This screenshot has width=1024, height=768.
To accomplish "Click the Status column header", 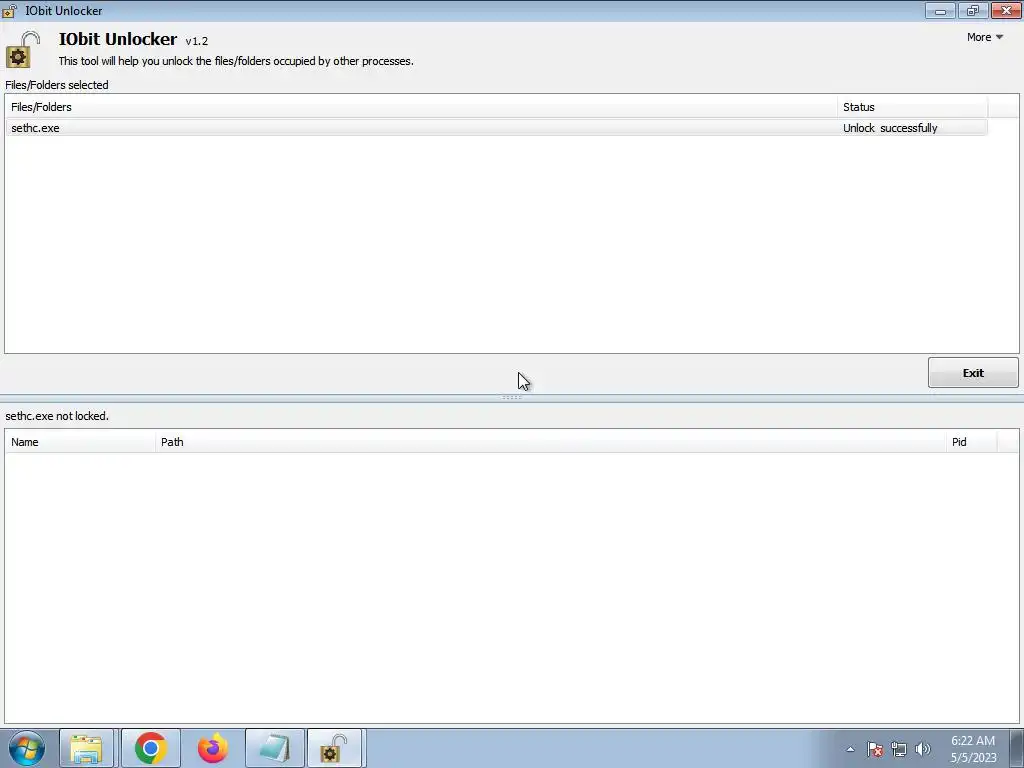I will (x=912, y=107).
